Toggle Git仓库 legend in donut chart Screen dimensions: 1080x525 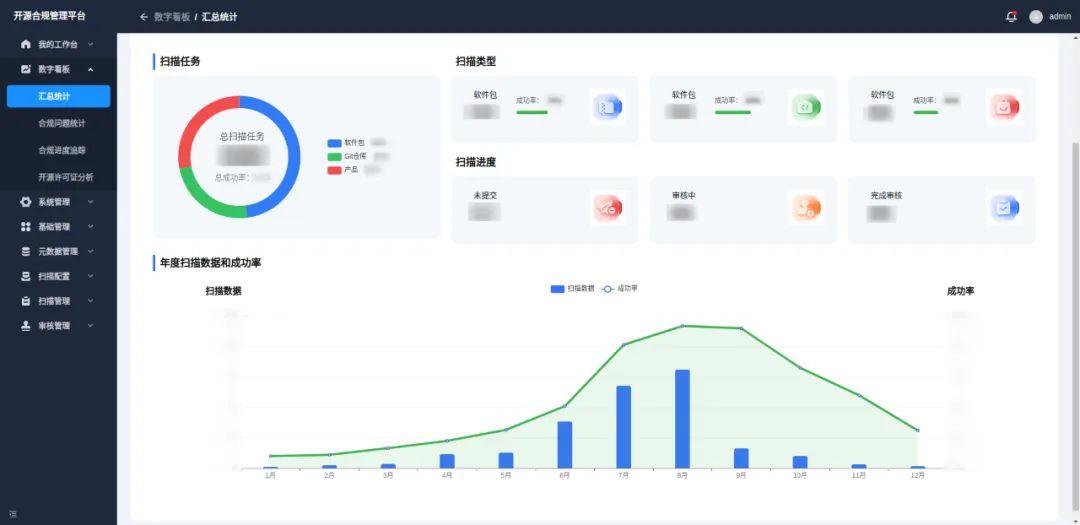[347, 156]
